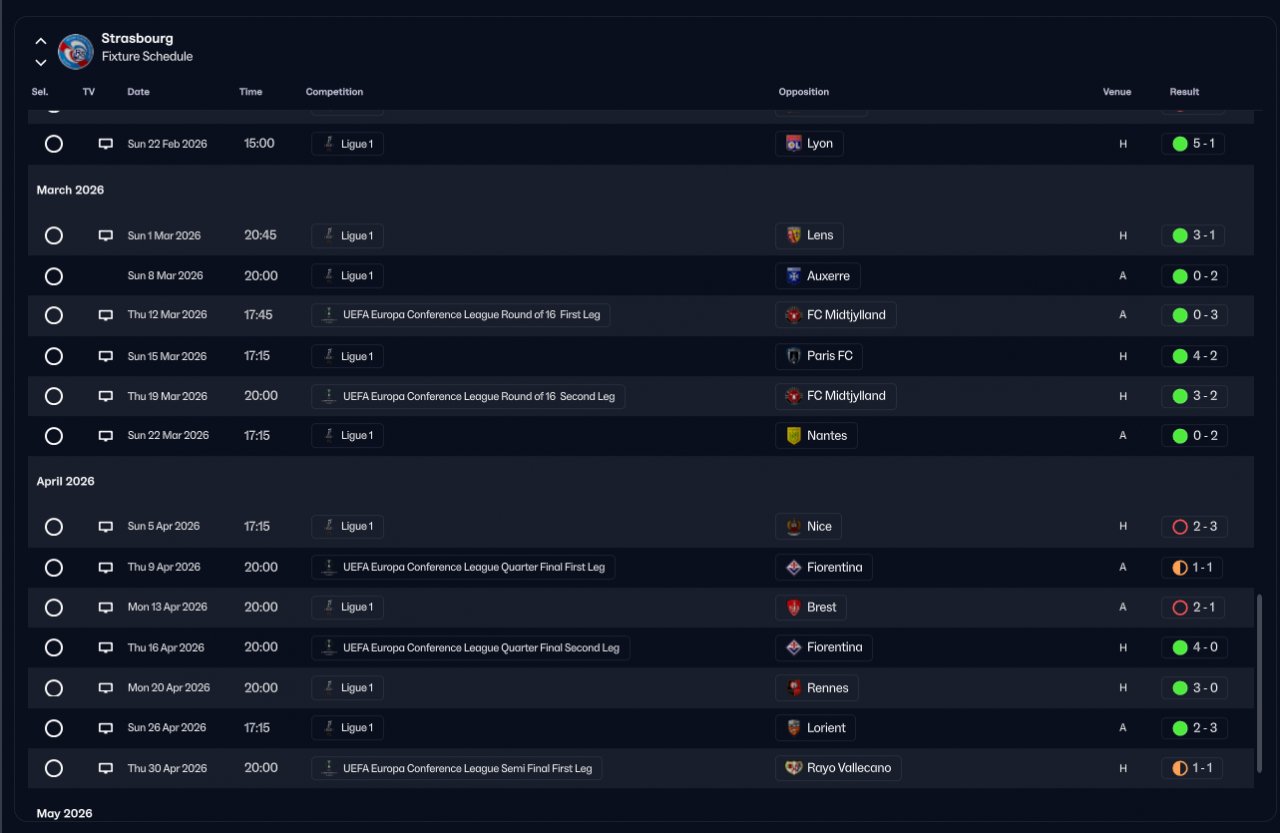Viewport: 1280px width, 833px height.
Task: Open Ligue 1 competition link for Lorient match
Action: click(x=347, y=728)
